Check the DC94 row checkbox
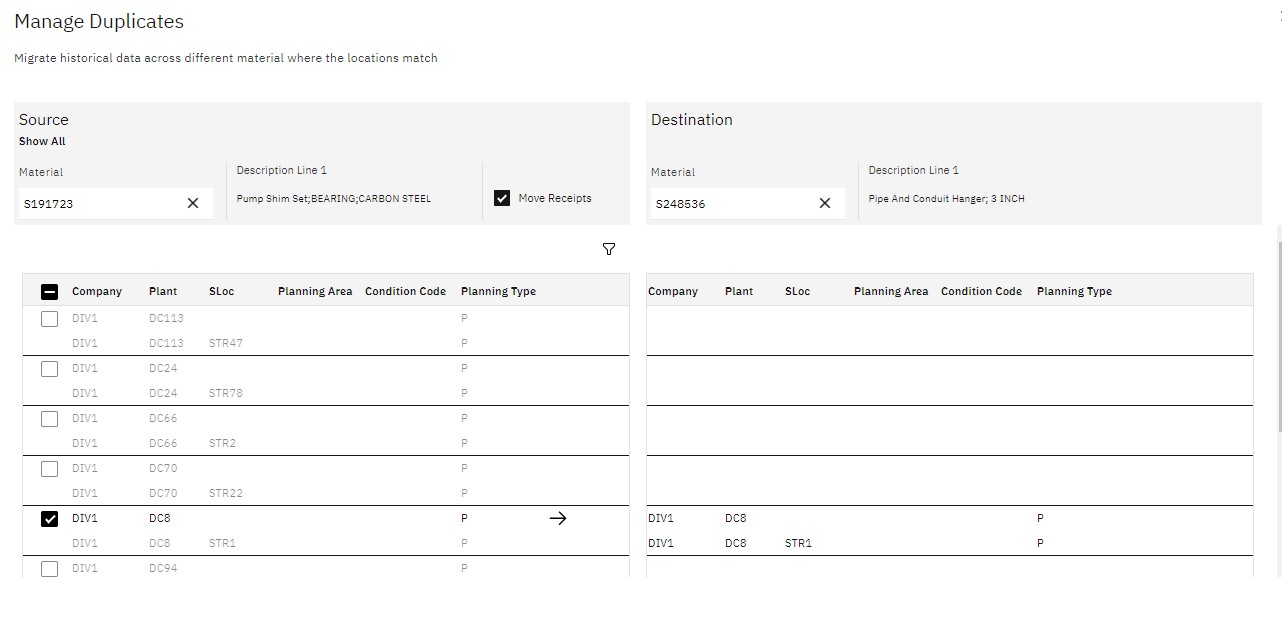 click(49, 568)
